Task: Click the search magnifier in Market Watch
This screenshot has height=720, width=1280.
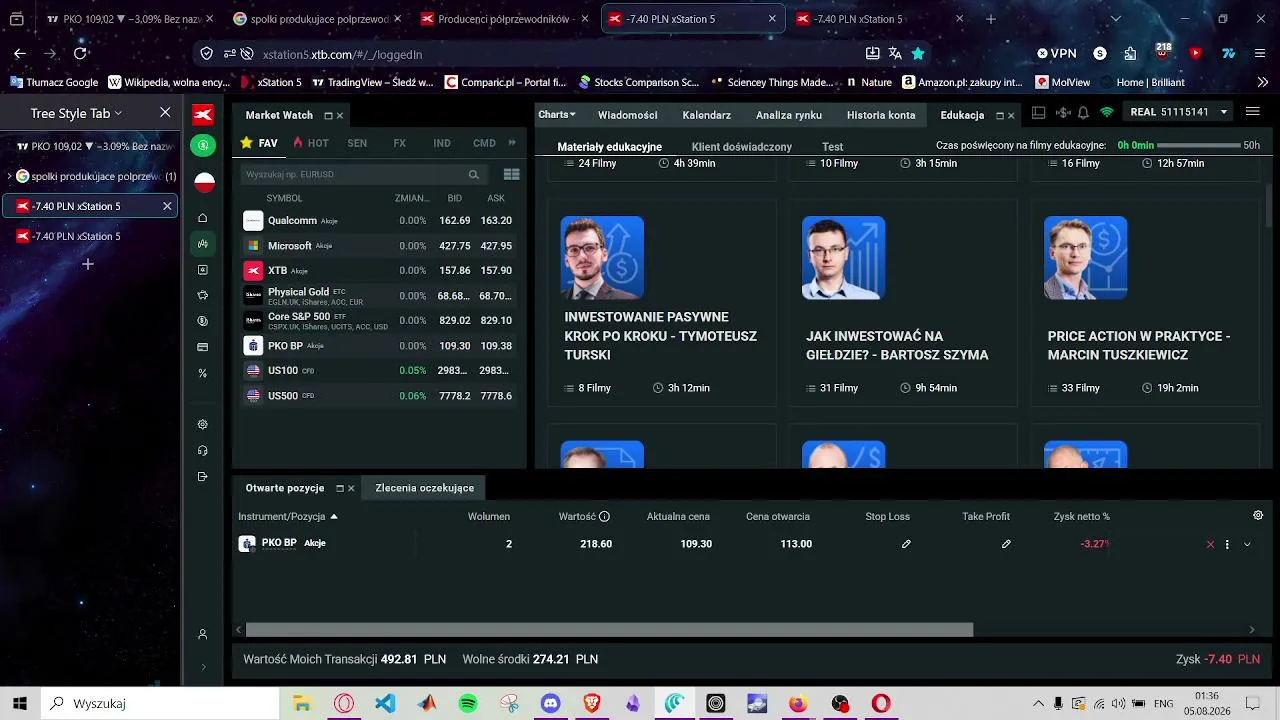Action: pos(474,175)
